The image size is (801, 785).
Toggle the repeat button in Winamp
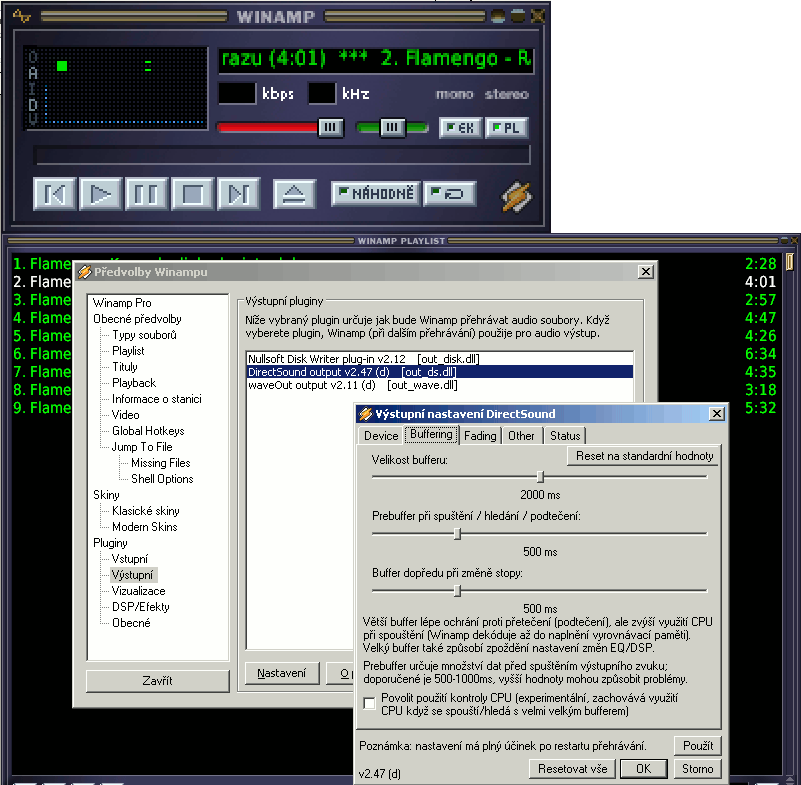450,194
